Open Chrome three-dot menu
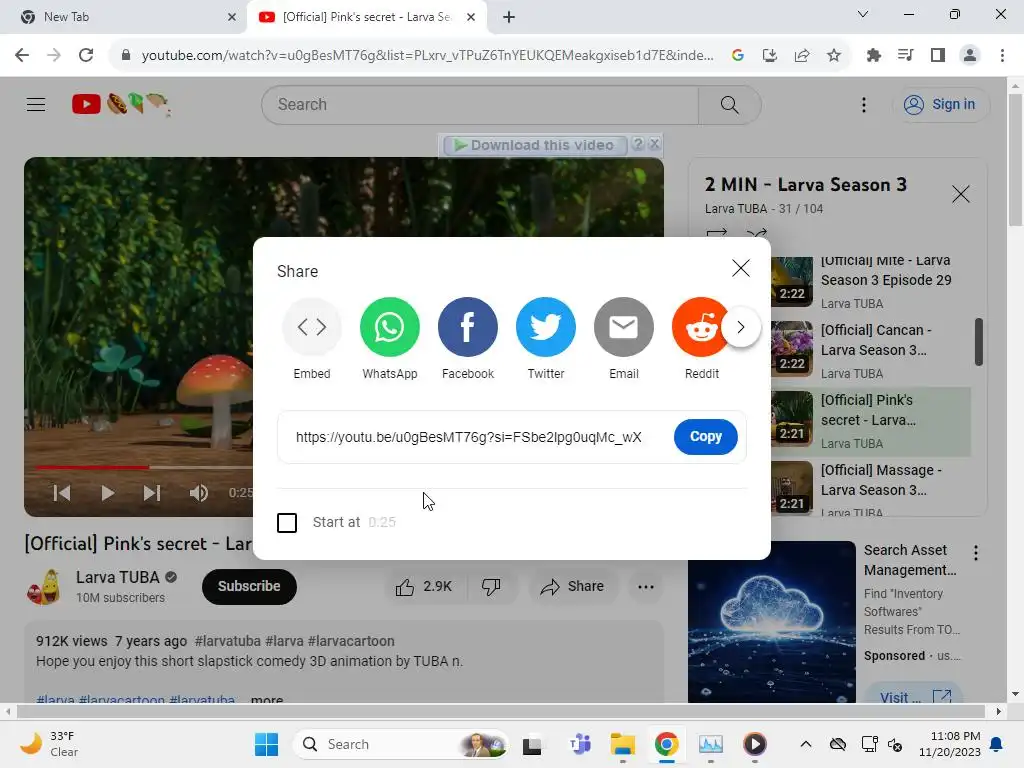 tap(1002, 56)
